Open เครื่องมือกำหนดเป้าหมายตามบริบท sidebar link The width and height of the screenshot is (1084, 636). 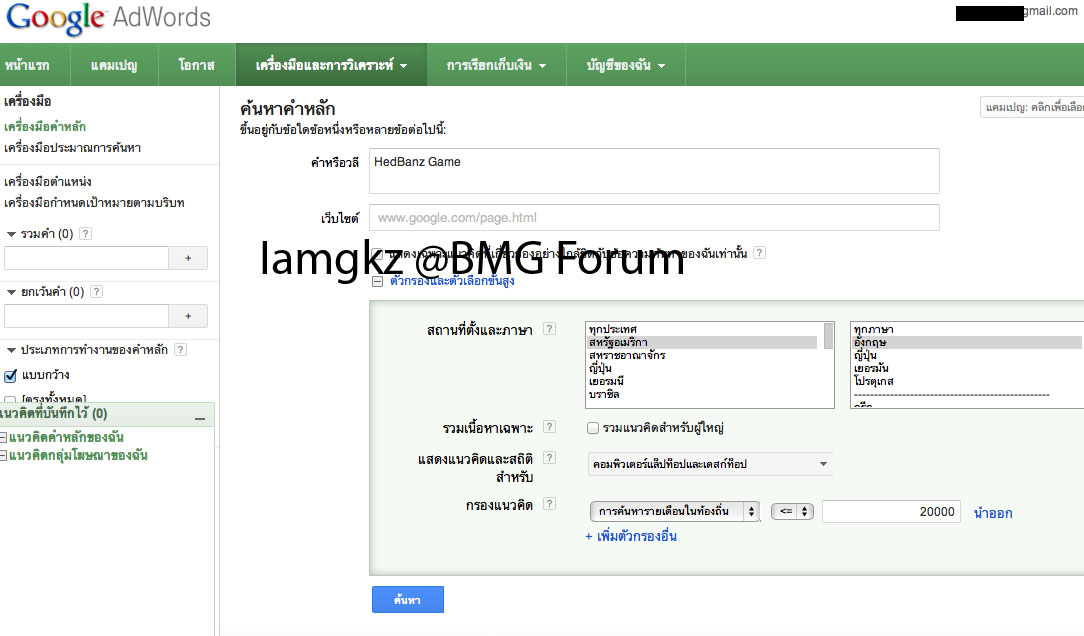coord(94,203)
